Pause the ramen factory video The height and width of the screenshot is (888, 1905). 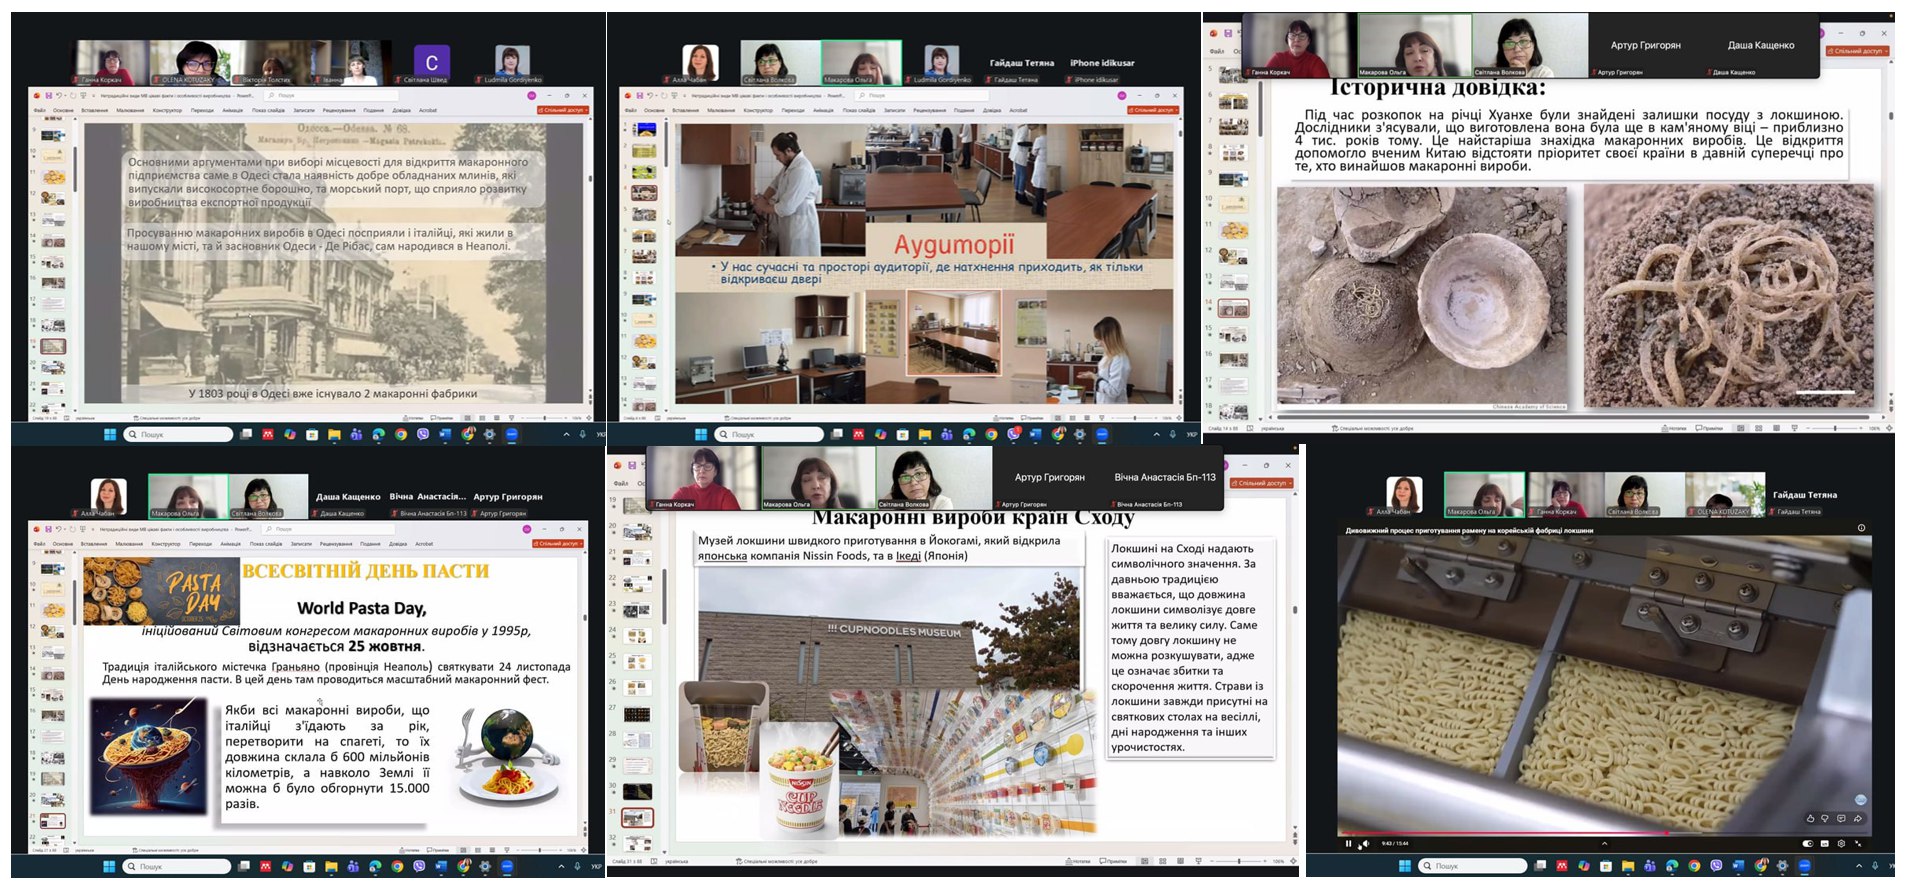coord(1348,844)
